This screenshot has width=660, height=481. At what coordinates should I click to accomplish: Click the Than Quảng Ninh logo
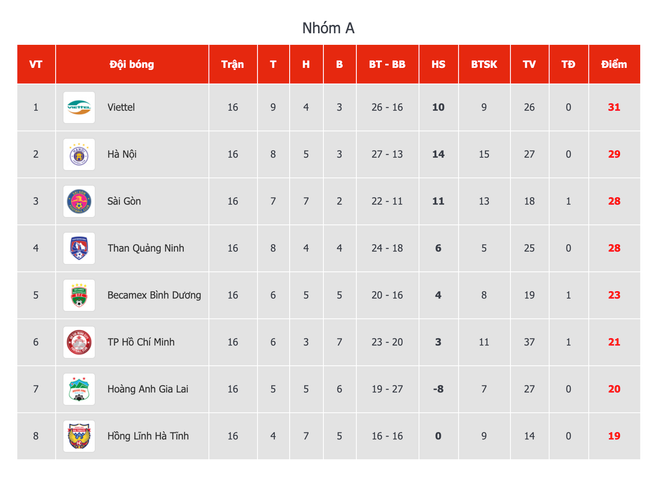[79, 248]
